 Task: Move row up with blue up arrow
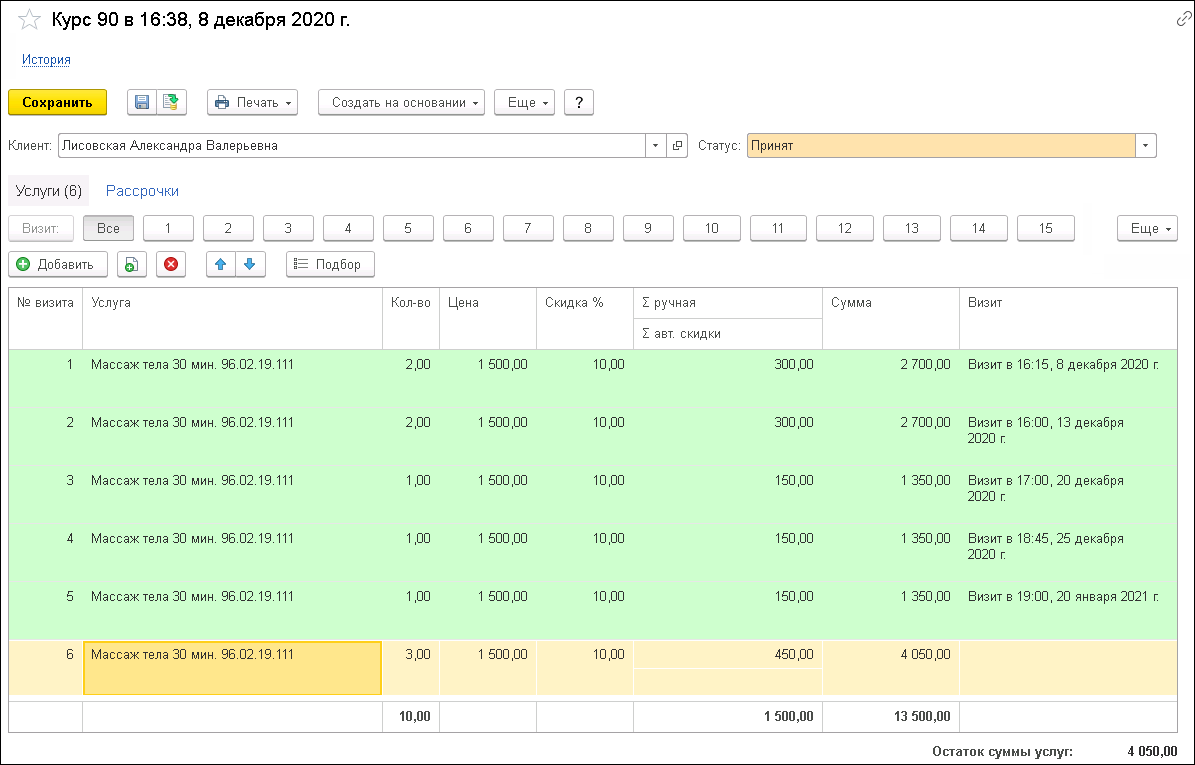tap(221, 264)
